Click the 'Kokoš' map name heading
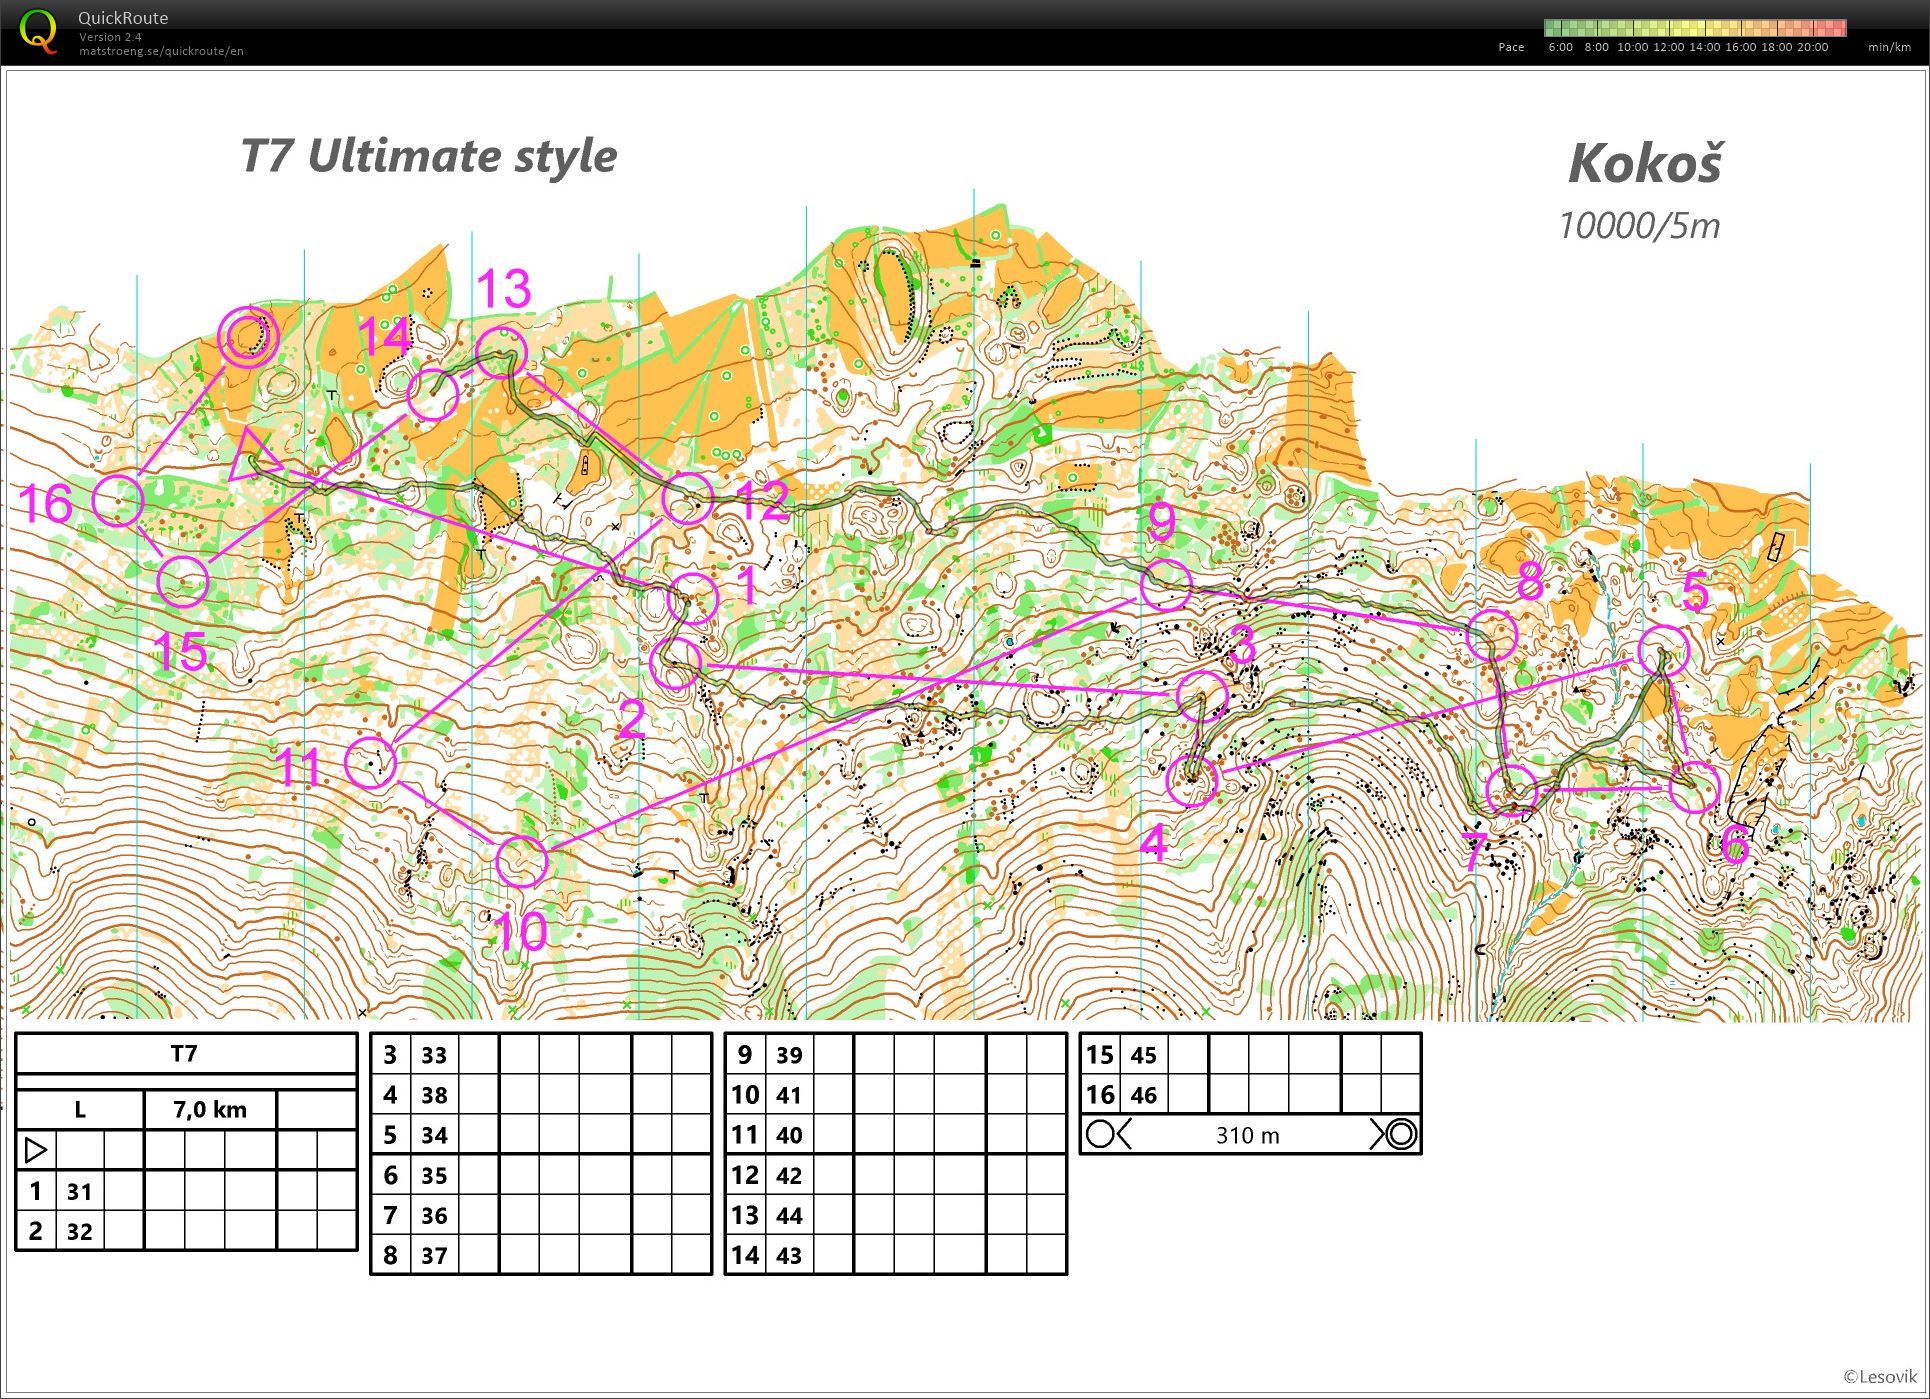This screenshot has width=1930, height=1399. (x=1645, y=163)
